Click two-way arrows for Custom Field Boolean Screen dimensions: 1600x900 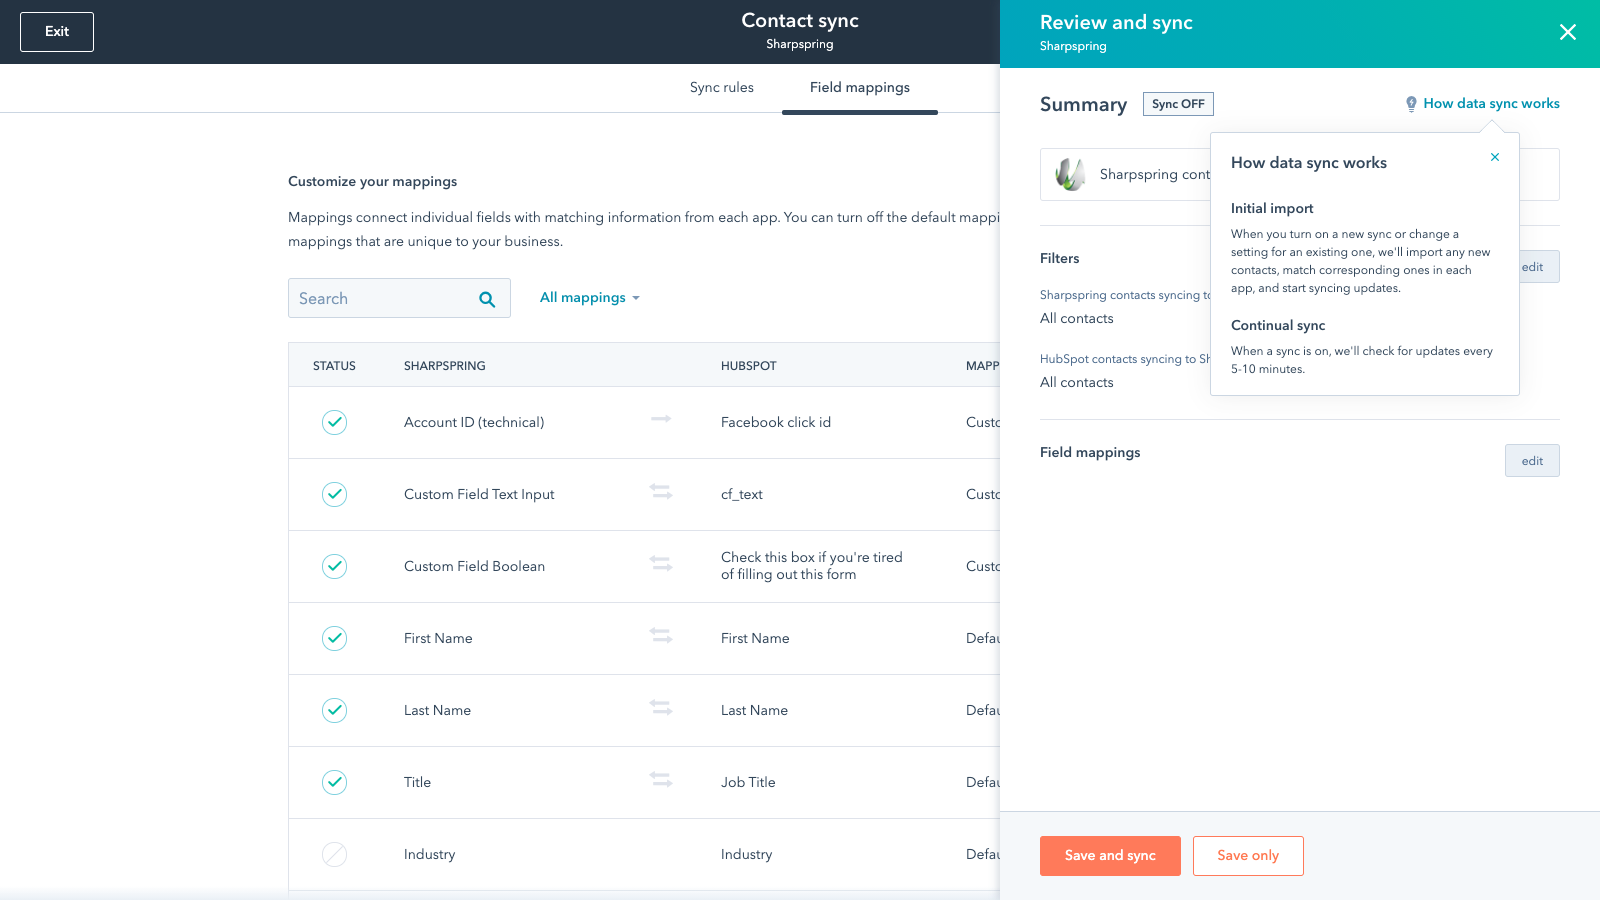661,563
